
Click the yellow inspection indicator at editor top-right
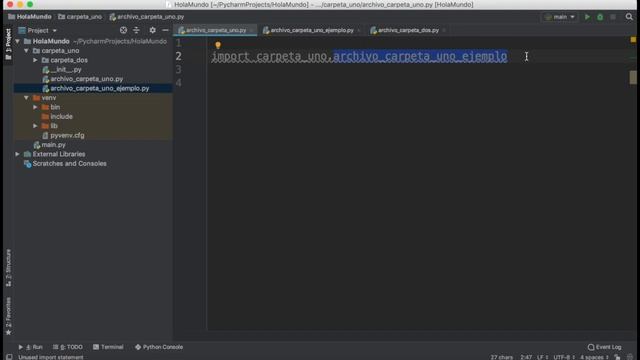click(633, 40)
